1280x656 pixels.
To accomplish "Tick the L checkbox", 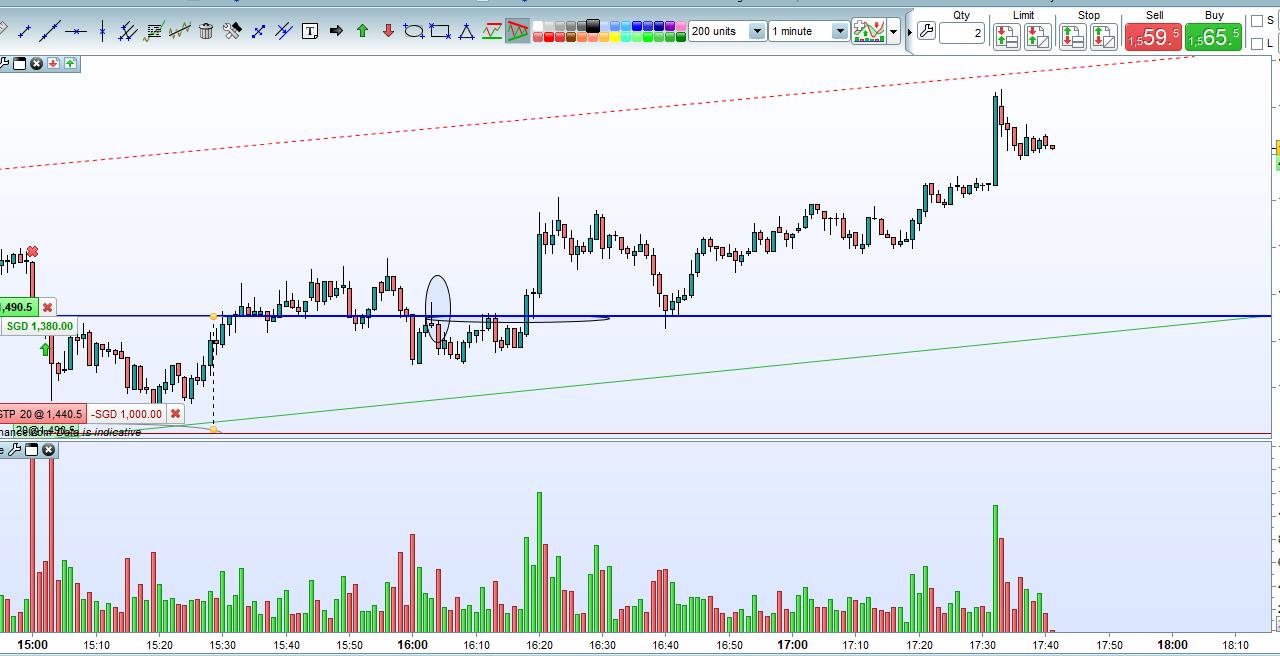I will pos(1257,44).
